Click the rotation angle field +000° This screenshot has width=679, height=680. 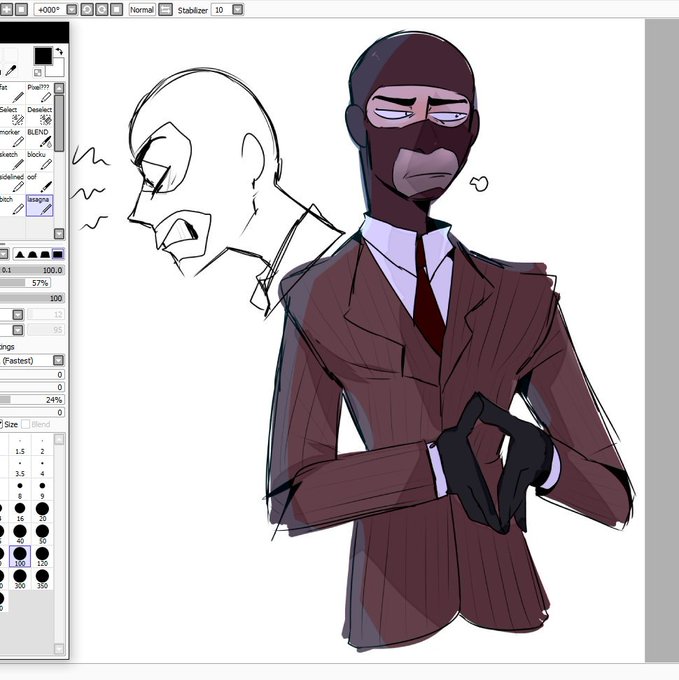(49, 10)
